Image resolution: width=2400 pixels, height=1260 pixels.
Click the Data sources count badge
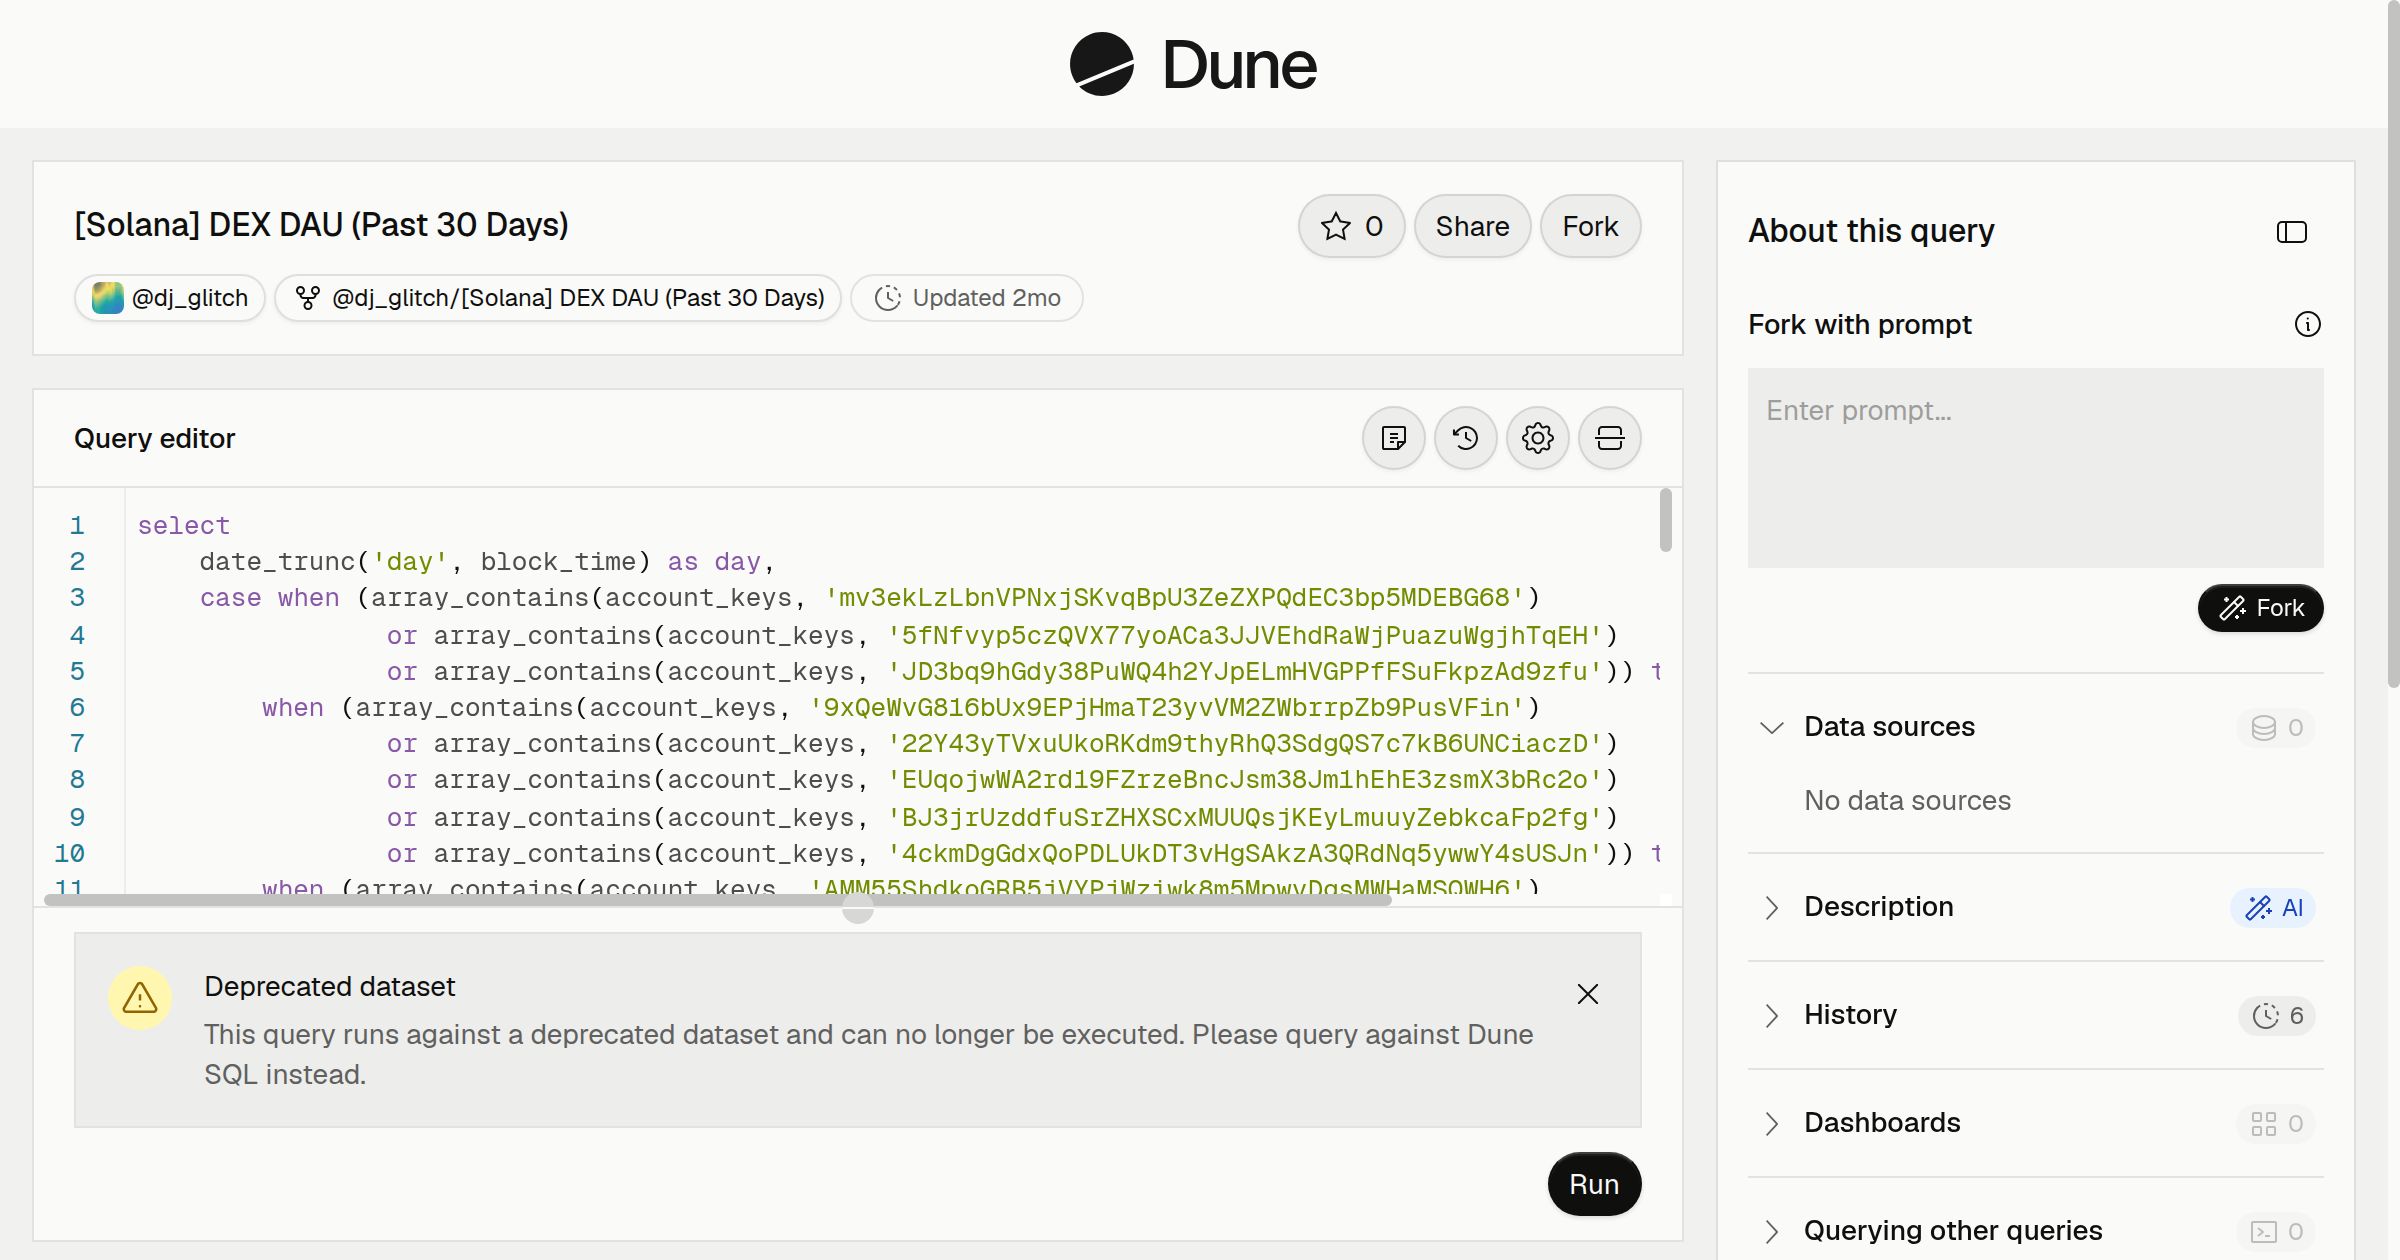[x=2277, y=728]
